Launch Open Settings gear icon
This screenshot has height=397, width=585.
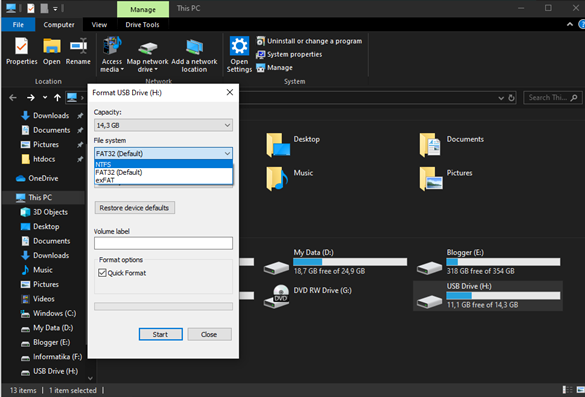(239, 54)
